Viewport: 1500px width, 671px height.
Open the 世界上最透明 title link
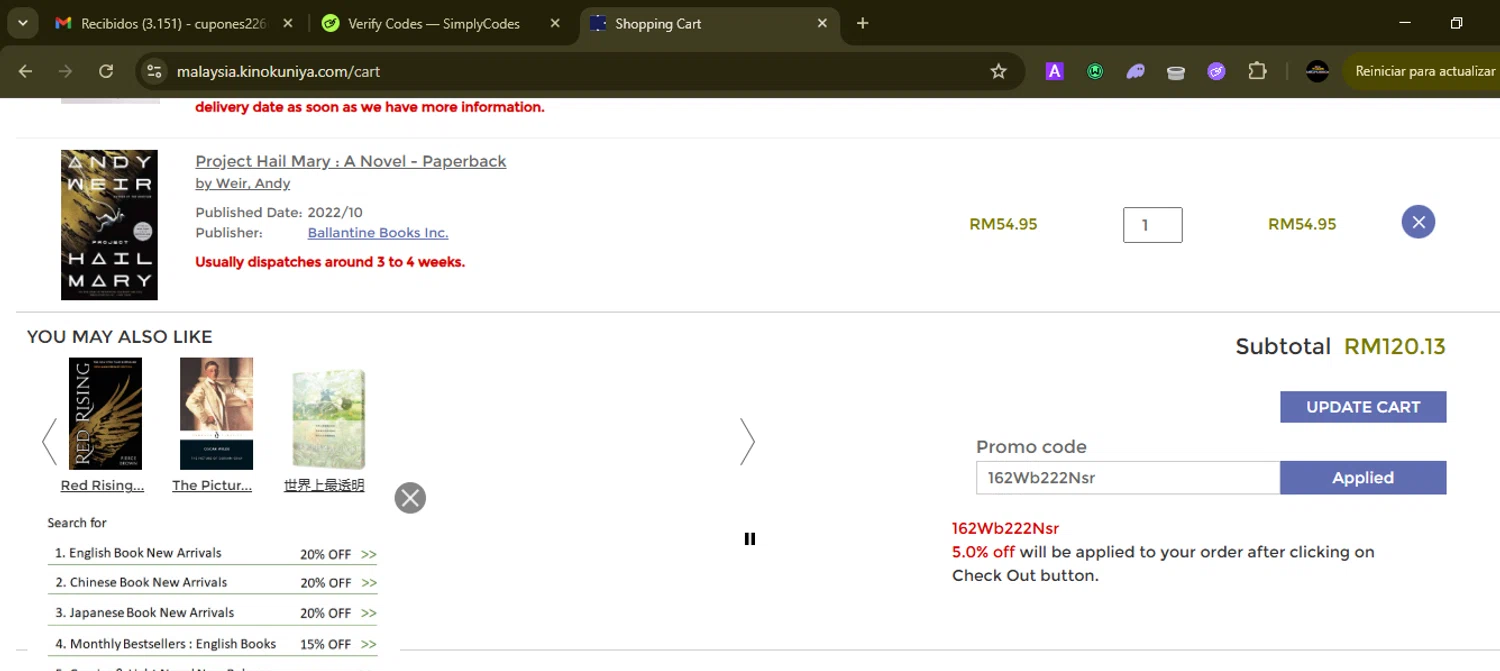[324, 485]
